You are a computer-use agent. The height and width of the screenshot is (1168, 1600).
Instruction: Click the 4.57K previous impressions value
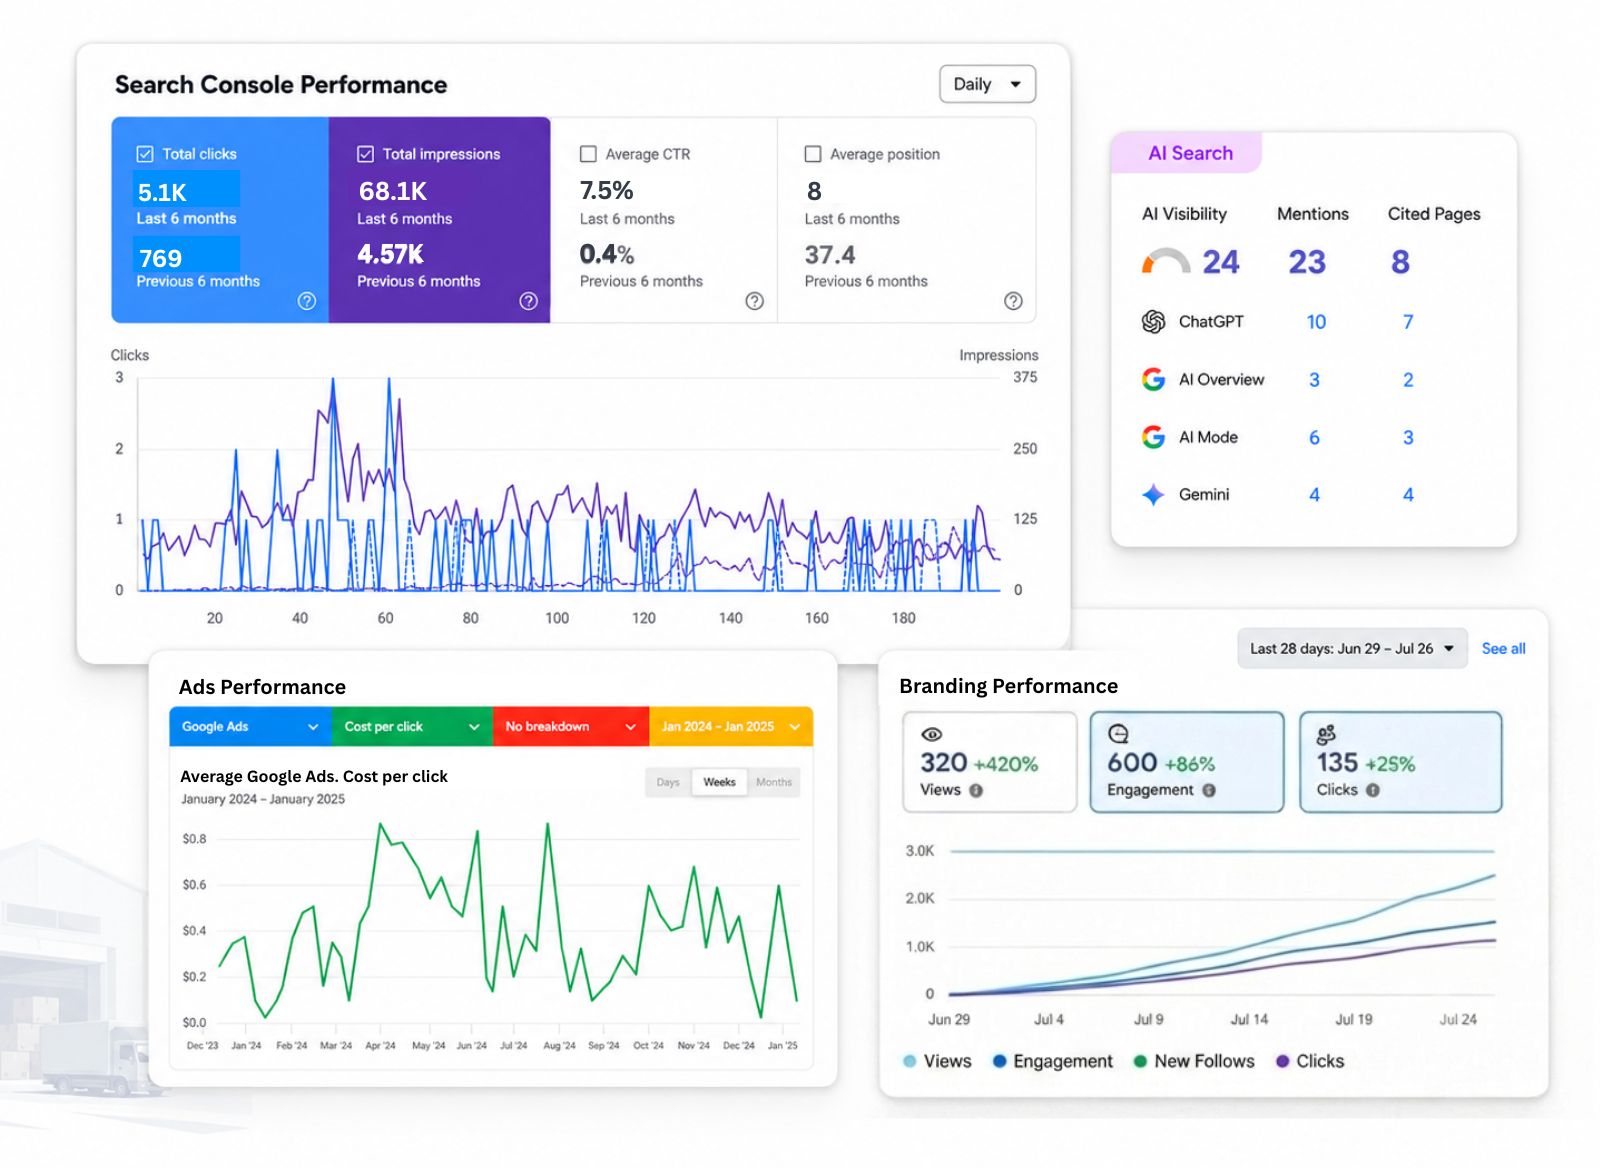click(x=391, y=255)
